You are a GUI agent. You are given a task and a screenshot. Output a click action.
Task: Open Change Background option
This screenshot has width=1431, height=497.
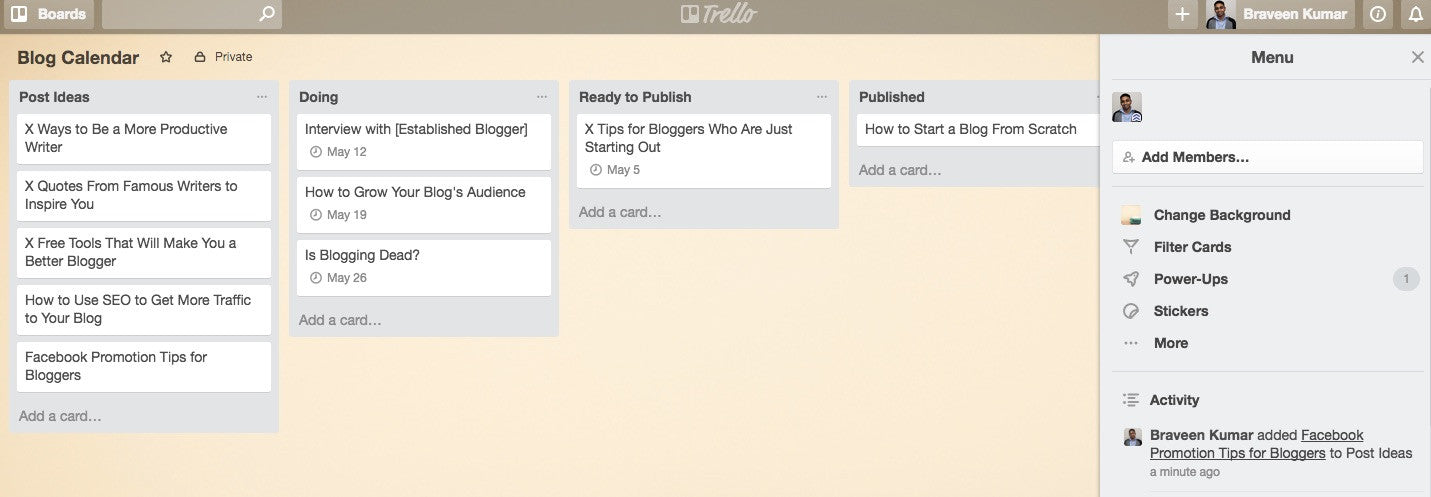(1221, 215)
